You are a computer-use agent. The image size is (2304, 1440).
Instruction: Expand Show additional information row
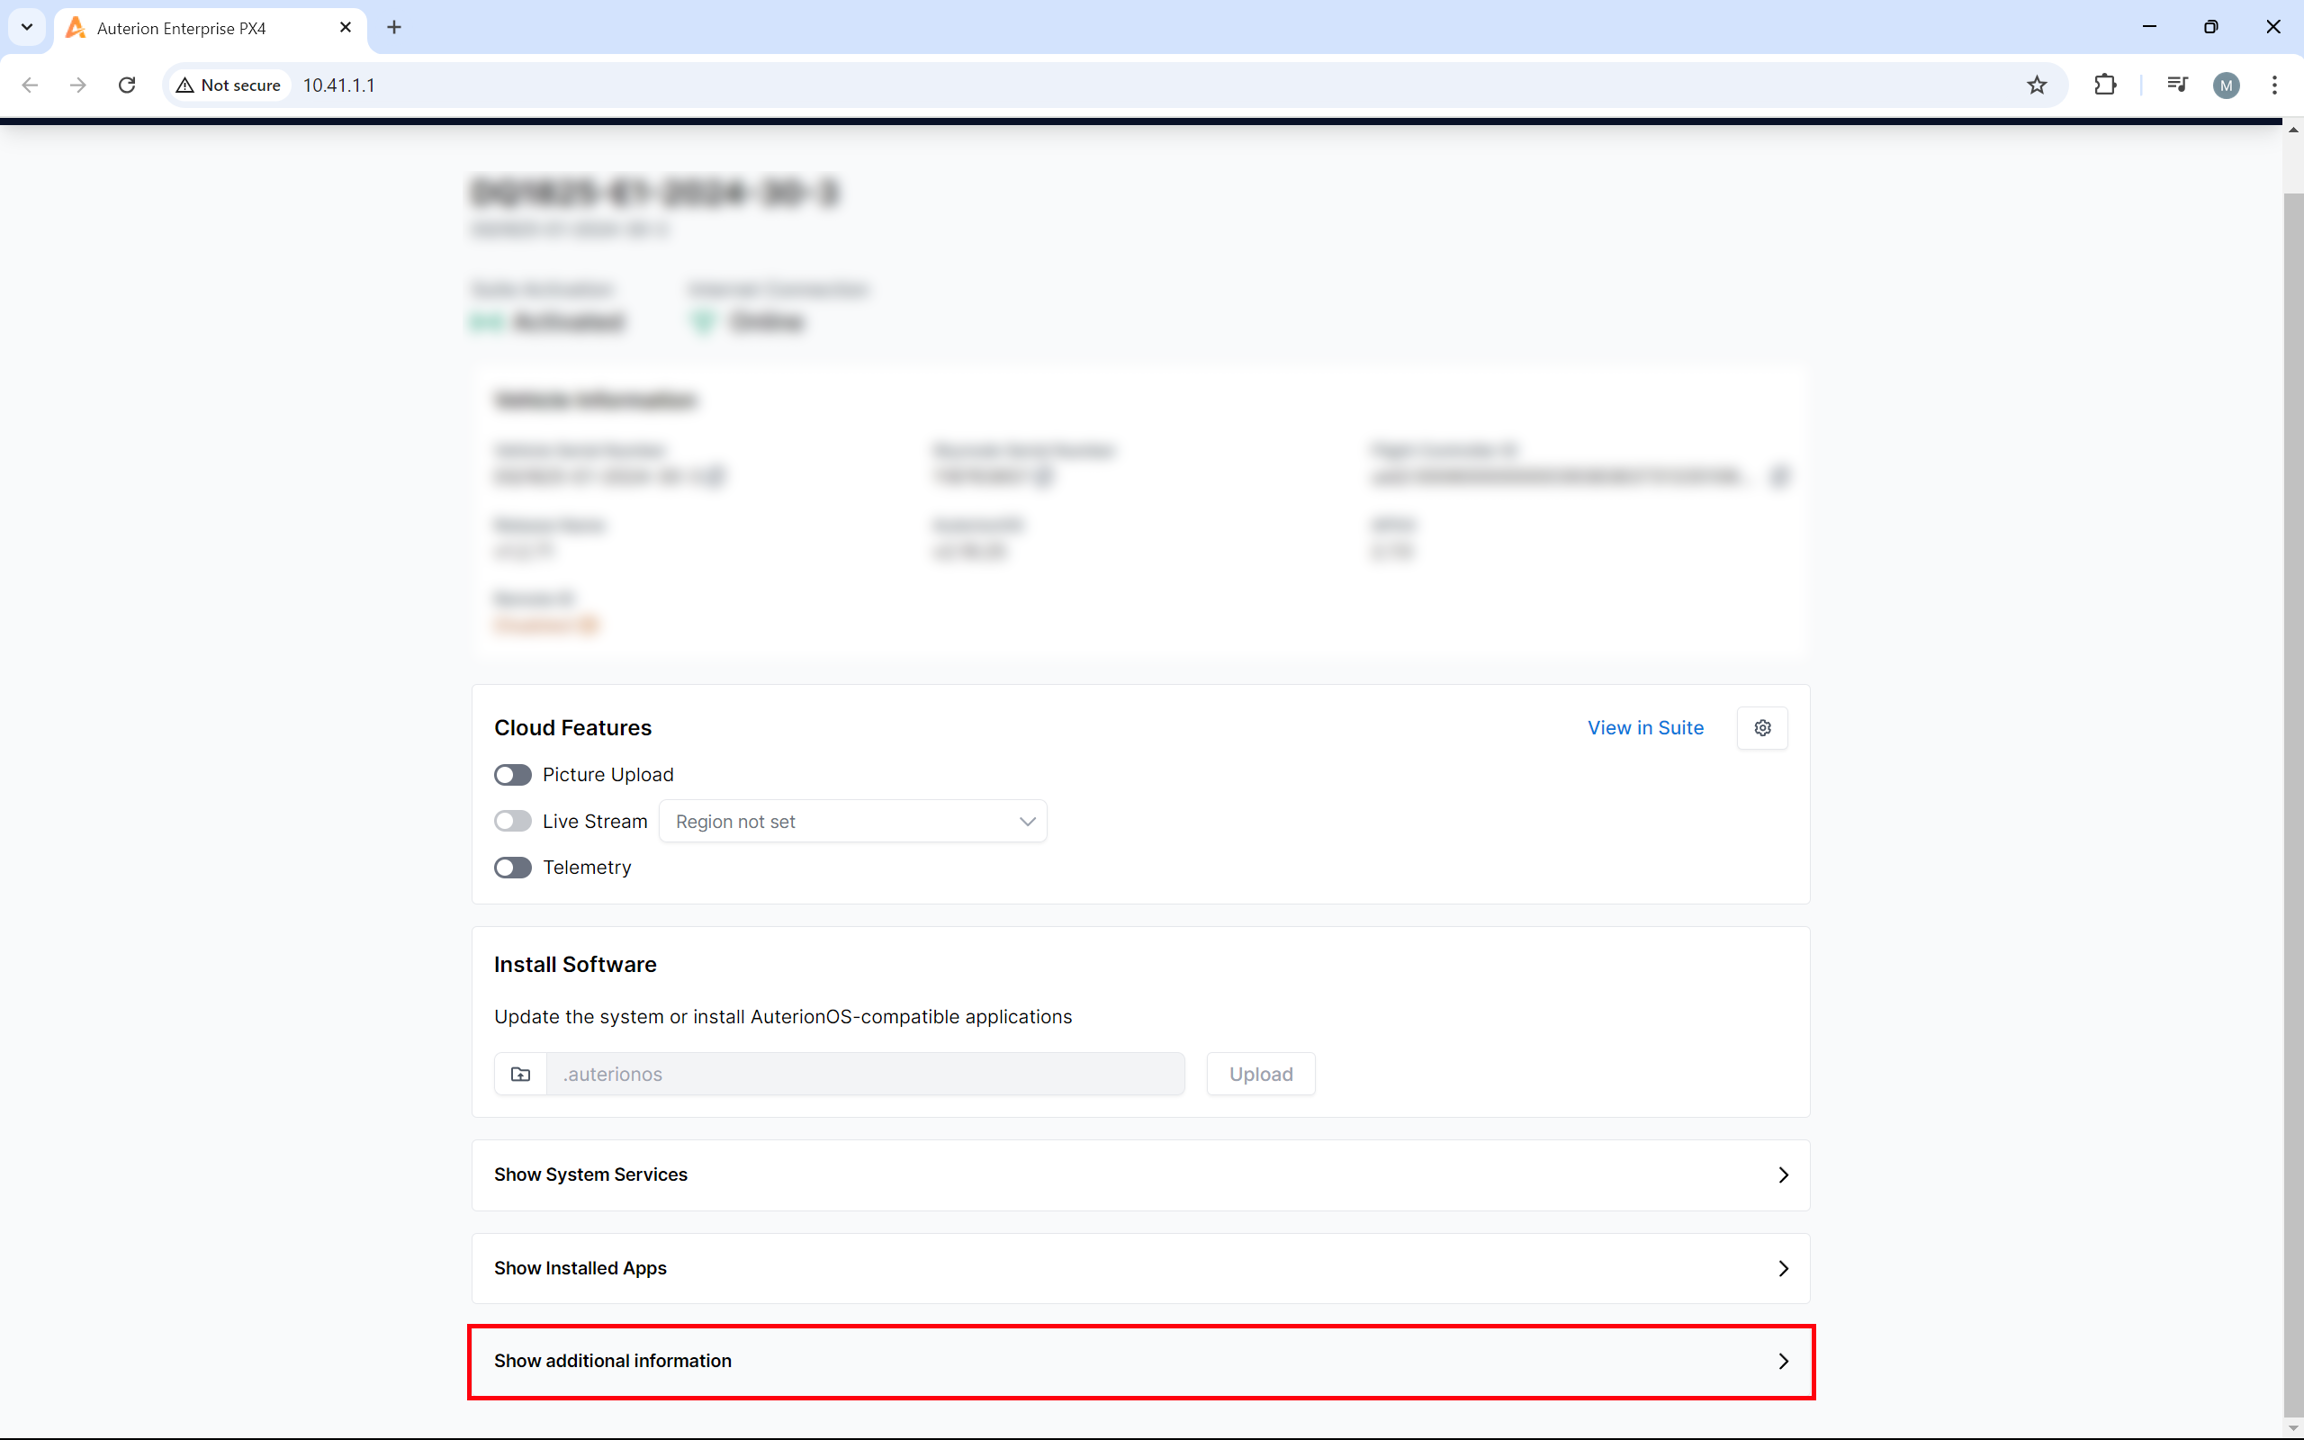[x=1140, y=1361]
